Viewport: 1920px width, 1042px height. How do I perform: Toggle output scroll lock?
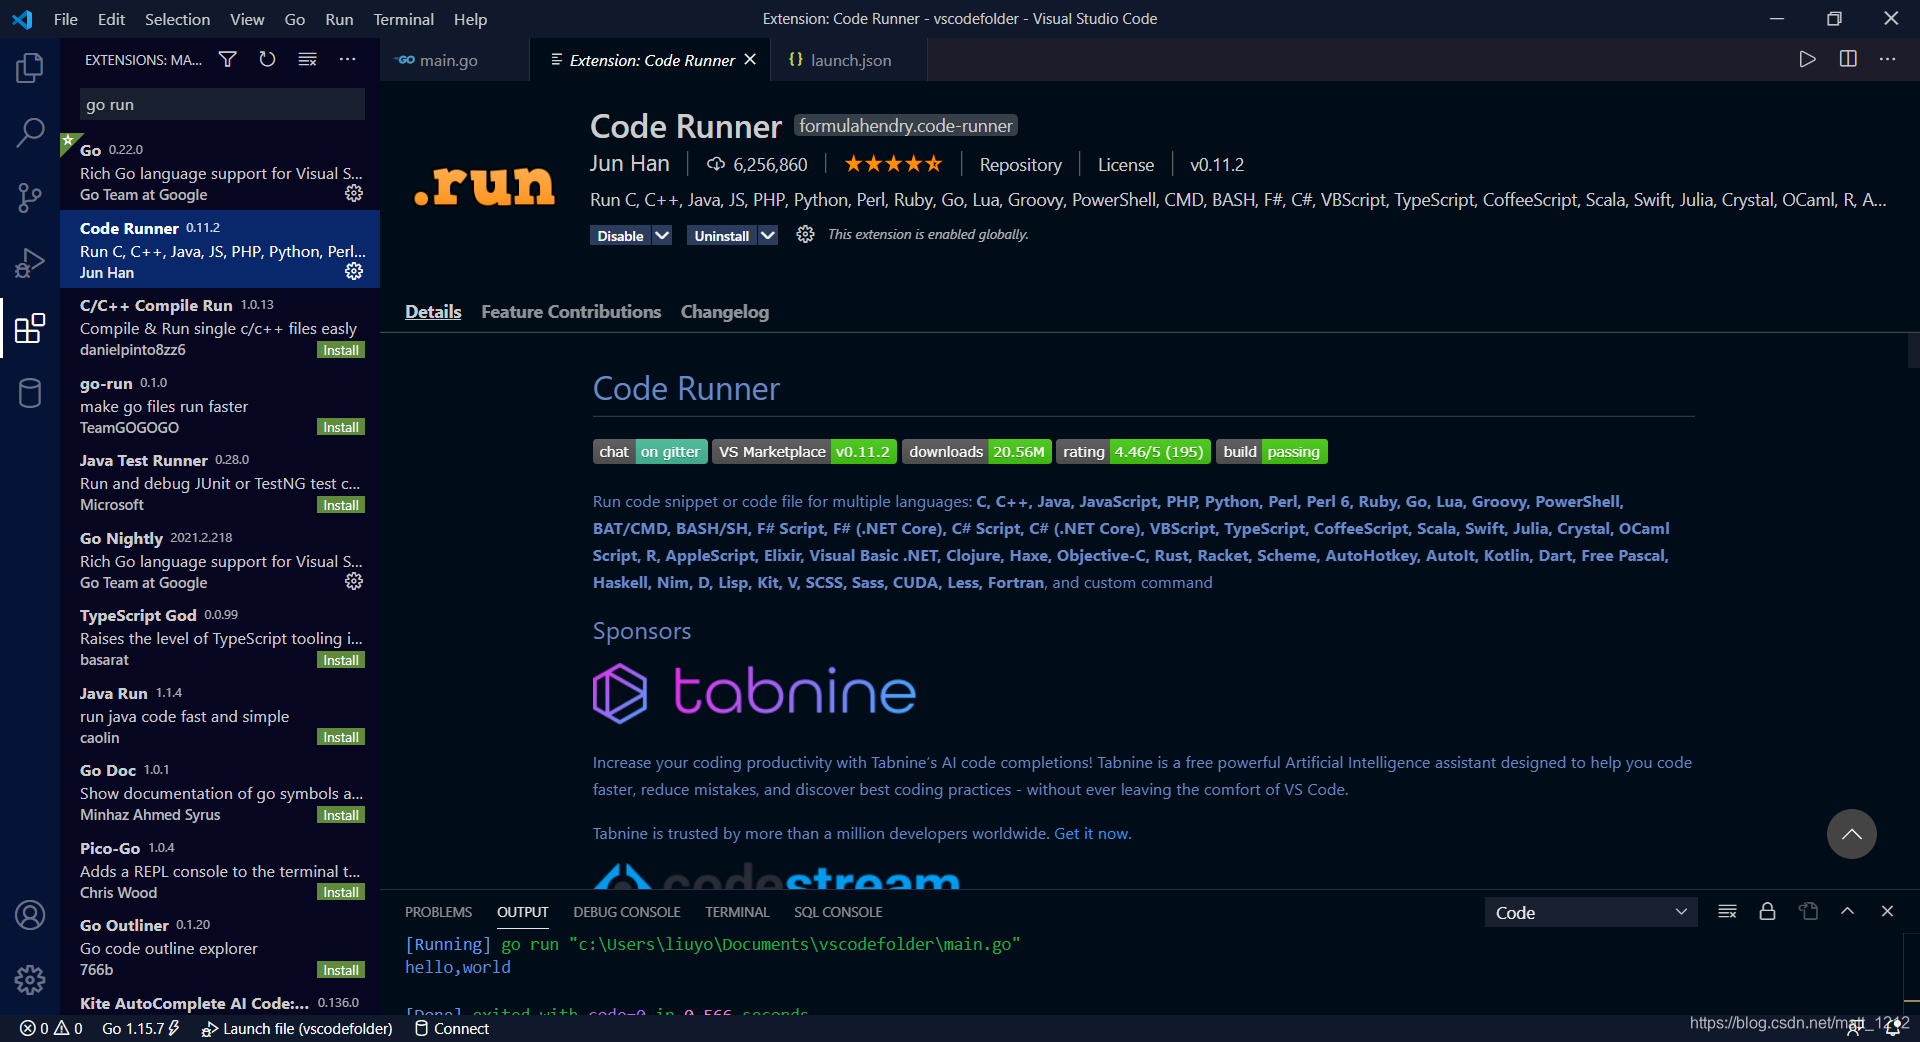pos(1767,912)
